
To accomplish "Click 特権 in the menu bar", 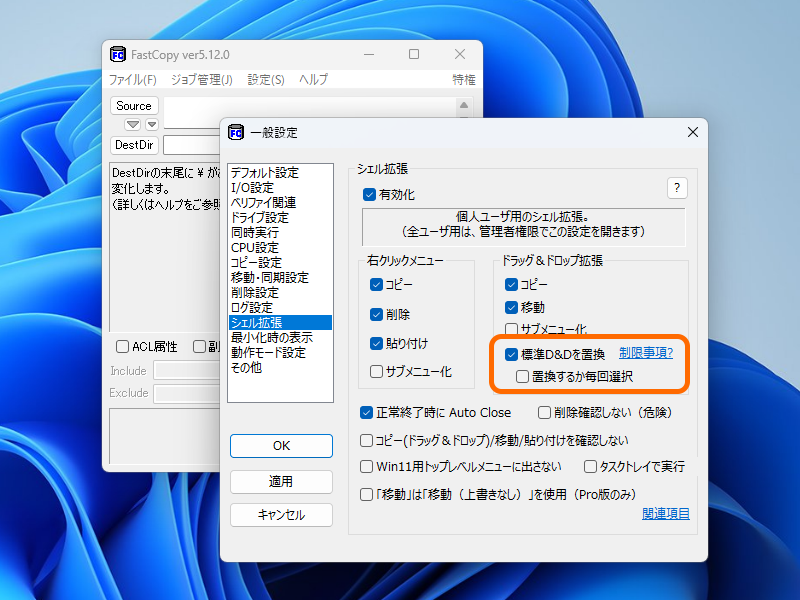I will point(463,80).
